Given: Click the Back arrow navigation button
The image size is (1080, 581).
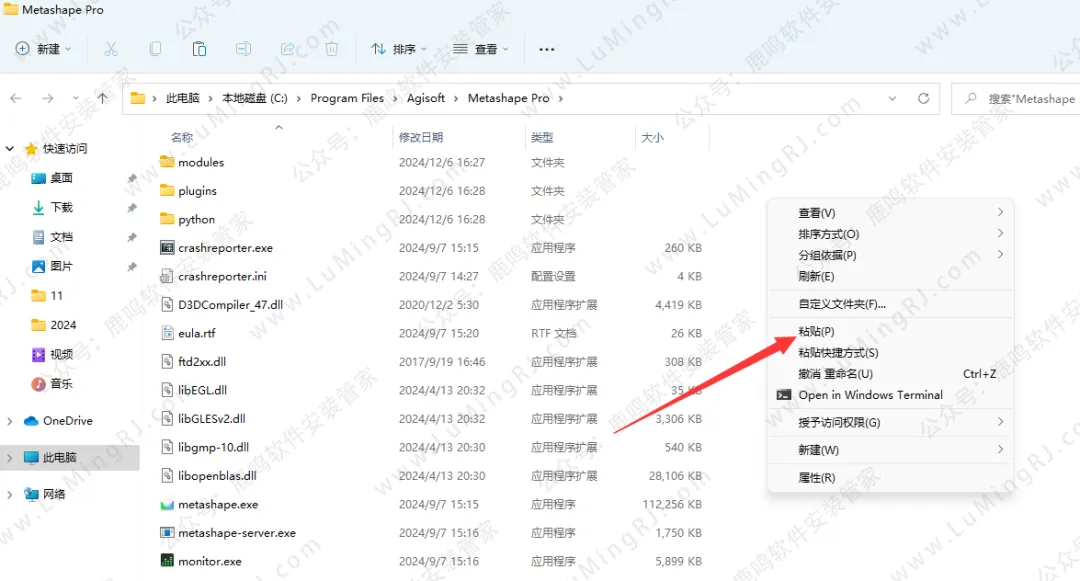Looking at the screenshot, I should tap(16, 98).
